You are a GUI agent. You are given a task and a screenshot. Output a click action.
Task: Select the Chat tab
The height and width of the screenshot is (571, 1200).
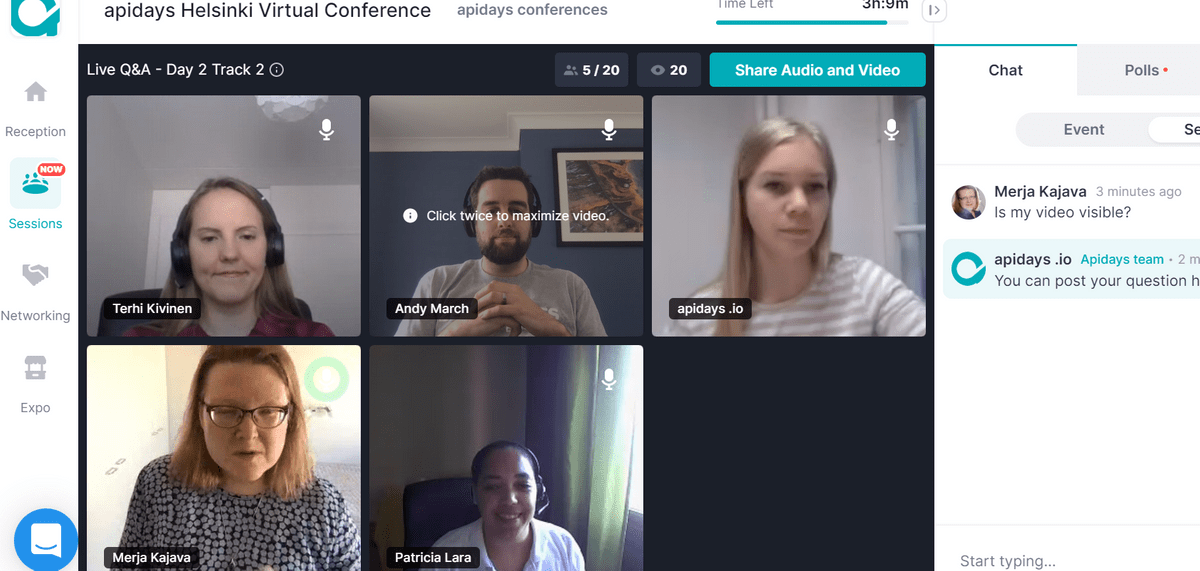(1005, 70)
